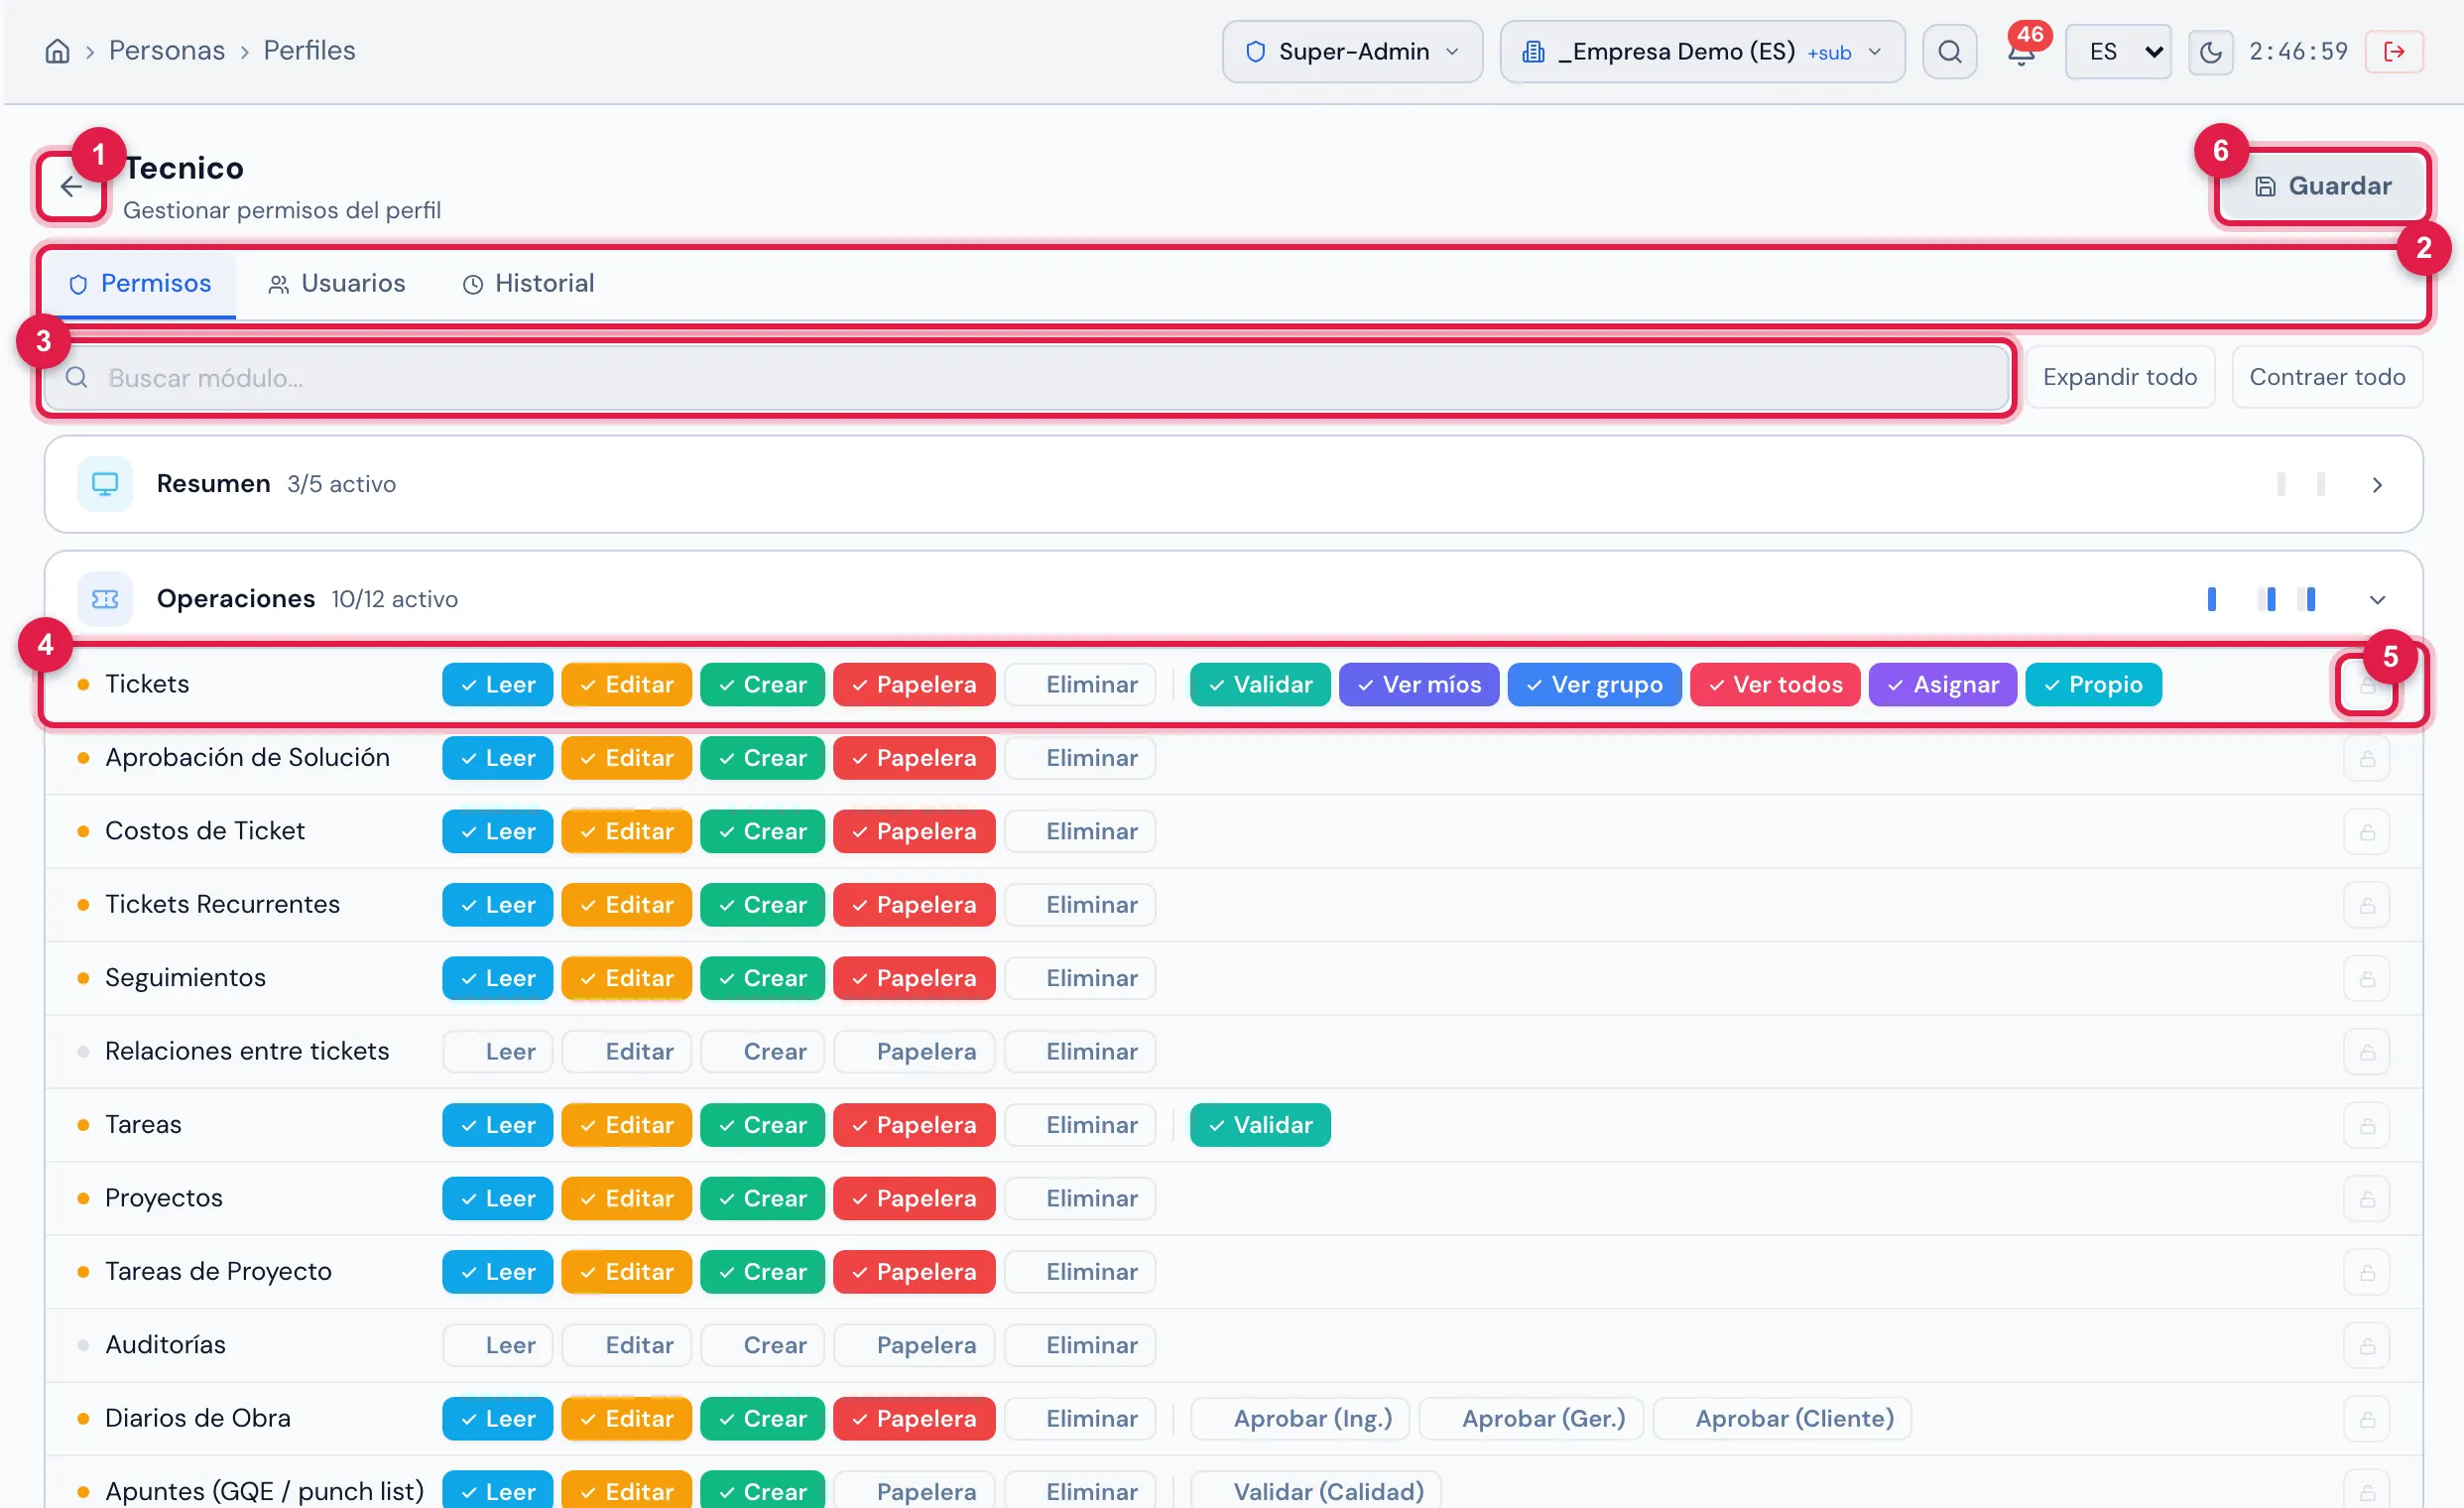Viewport: 2464px width, 1508px height.
Task: Toggle dark mode with the moon icon
Action: point(2210,52)
